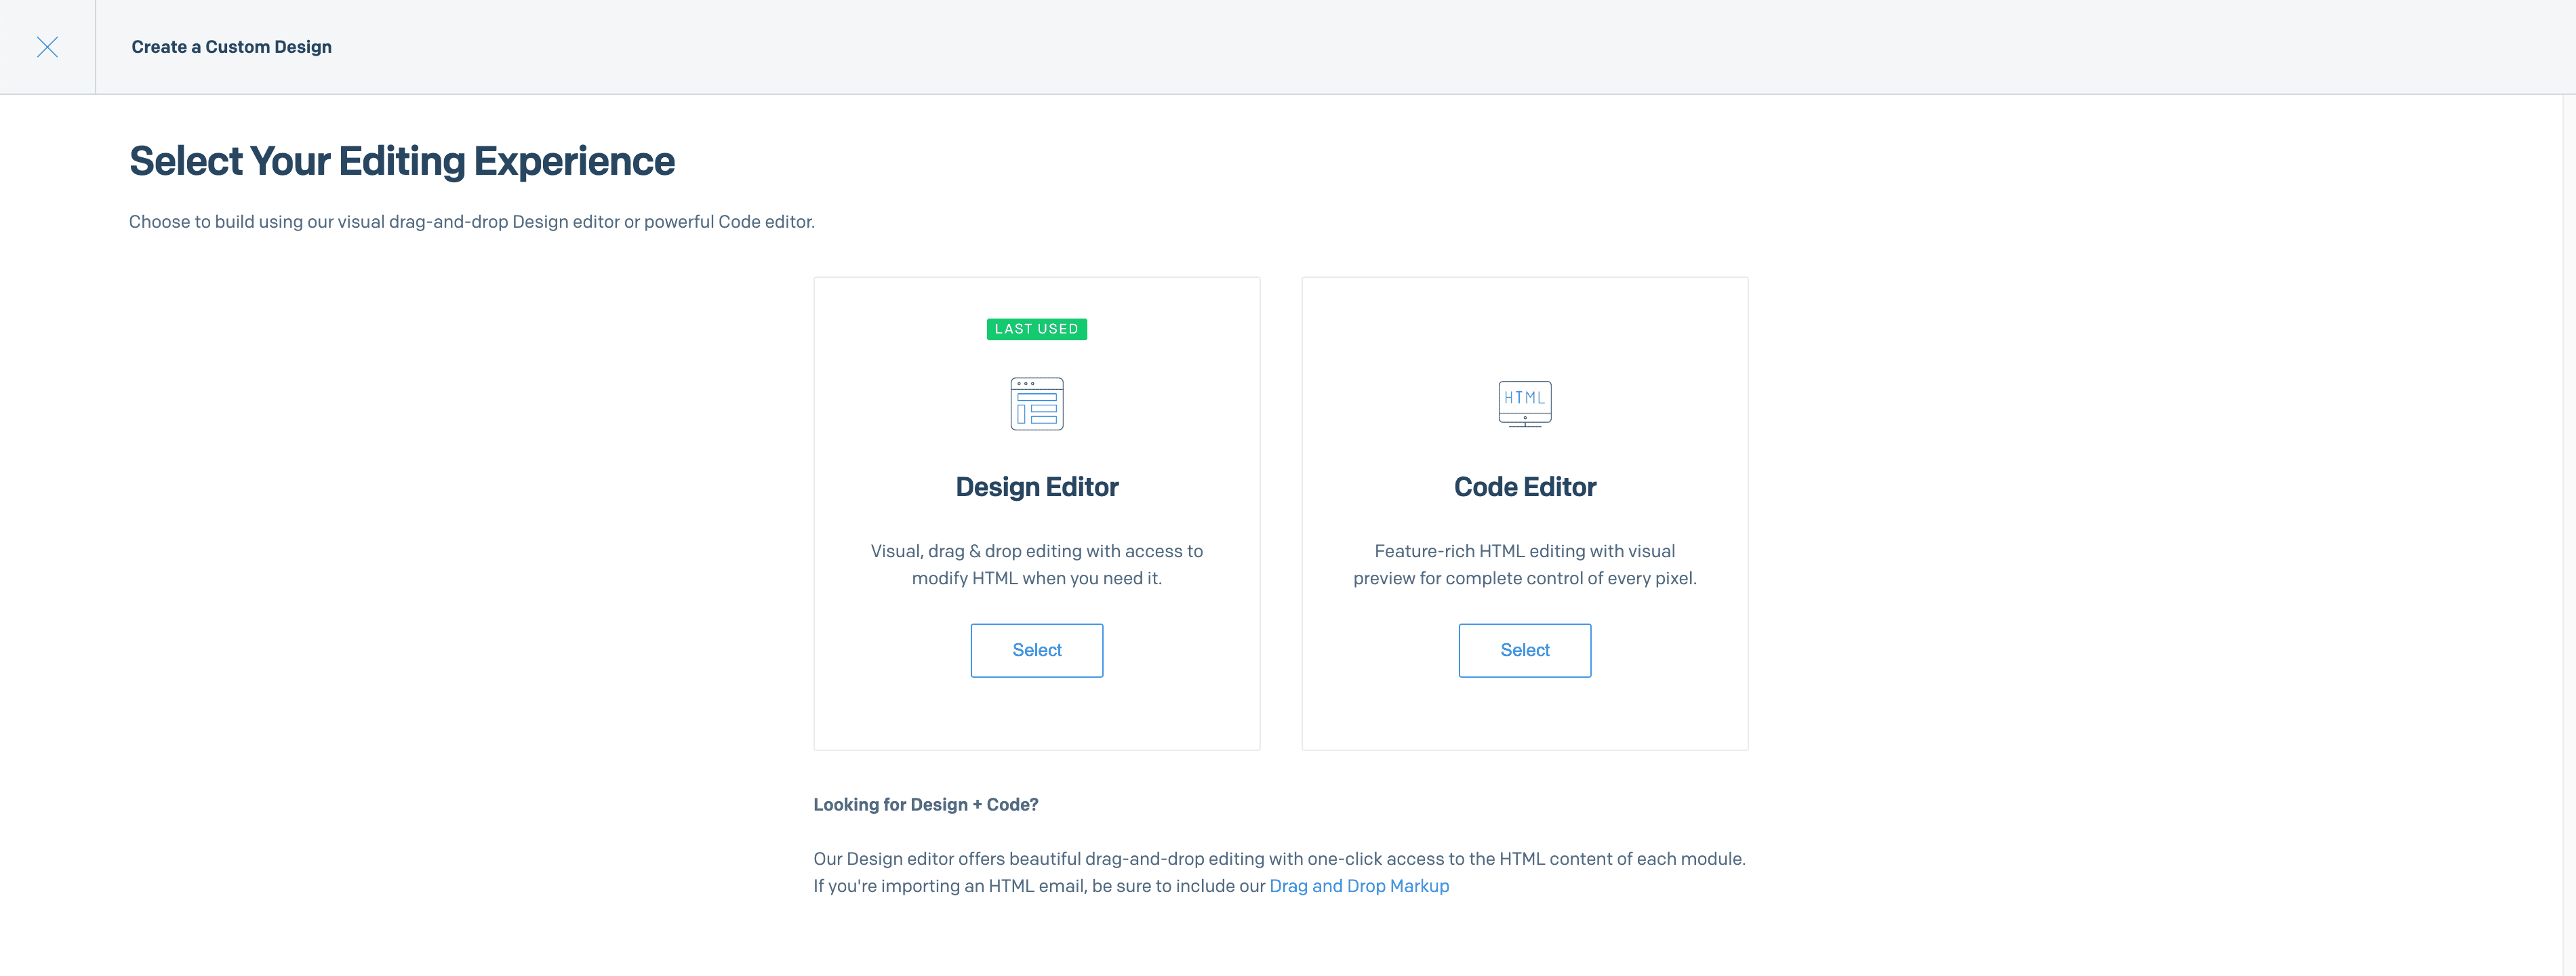Click the X icon in the top-left corner
The image size is (2576, 976).
click(x=47, y=46)
